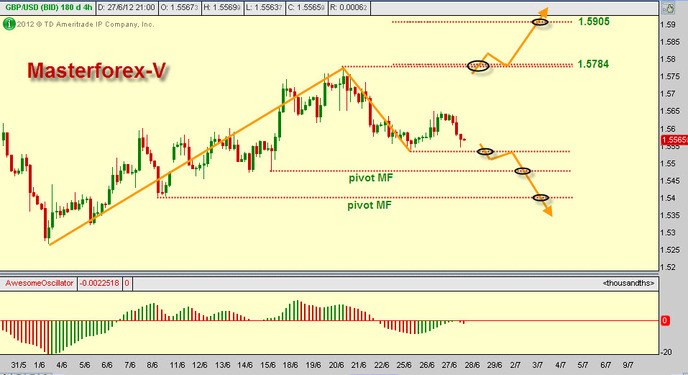The image size is (688, 375).
Task: Click the green info icon beside copyright
Action: click(x=9, y=24)
